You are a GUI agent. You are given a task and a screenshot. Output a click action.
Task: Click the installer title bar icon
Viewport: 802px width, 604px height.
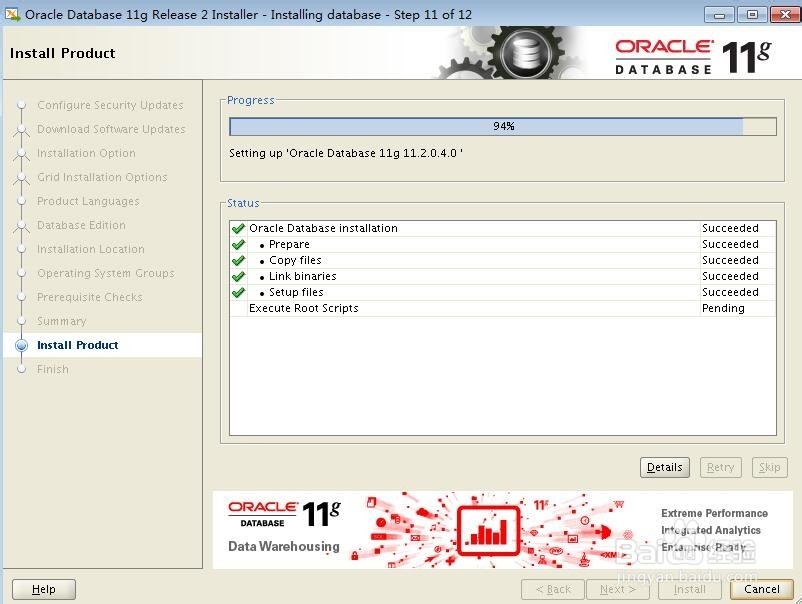tap(12, 14)
